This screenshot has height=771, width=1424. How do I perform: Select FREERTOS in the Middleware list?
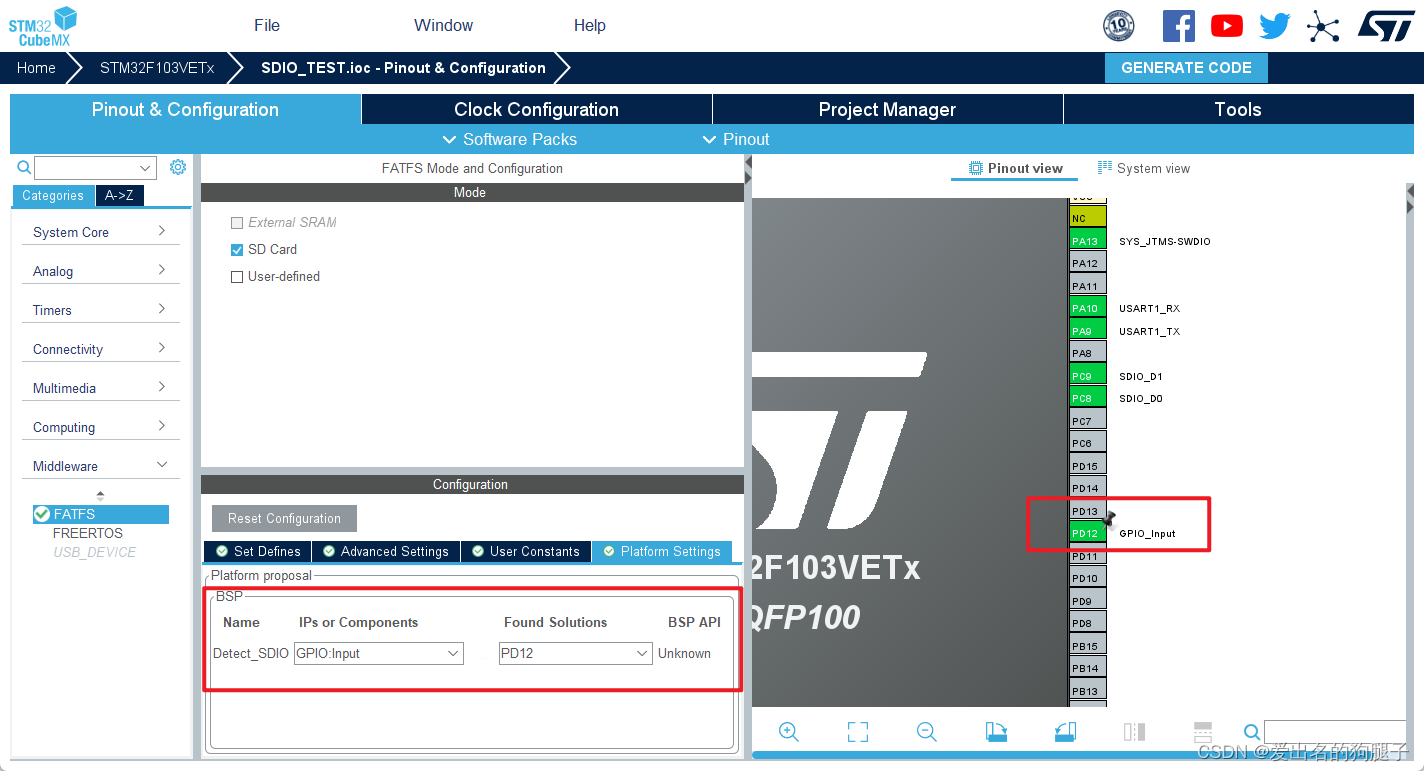[x=88, y=533]
